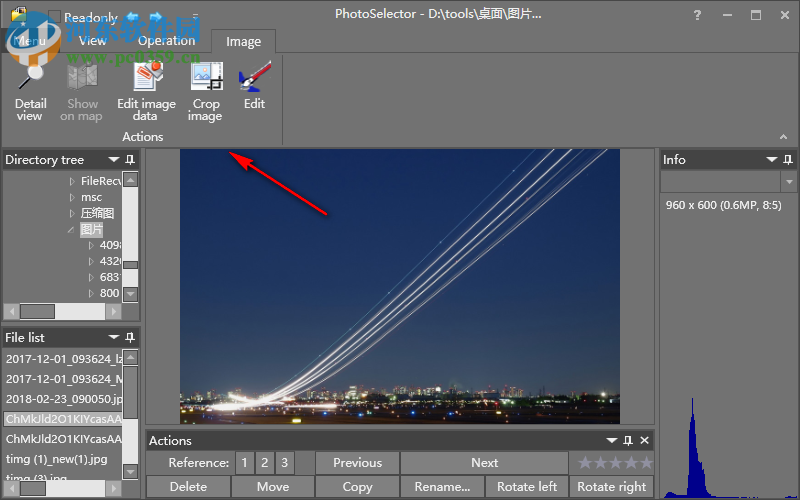800x500 pixels.
Task: Open Edit image data tool
Action: tap(146, 92)
